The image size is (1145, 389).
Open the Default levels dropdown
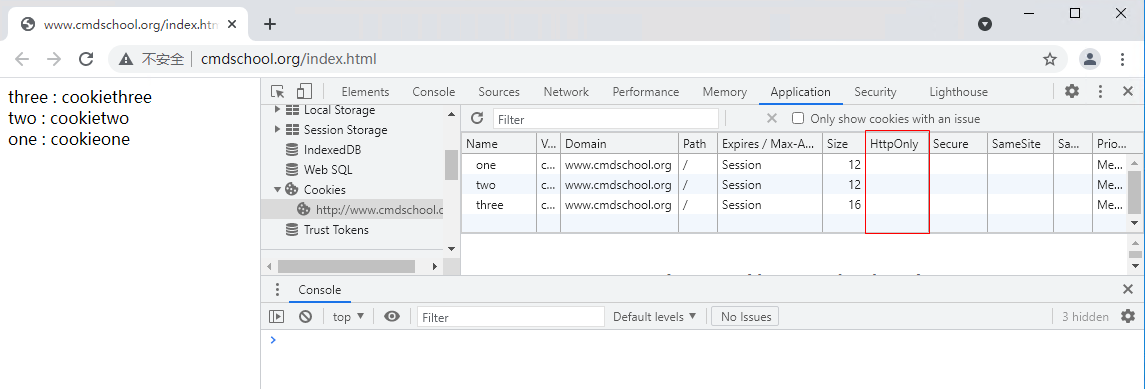point(654,317)
